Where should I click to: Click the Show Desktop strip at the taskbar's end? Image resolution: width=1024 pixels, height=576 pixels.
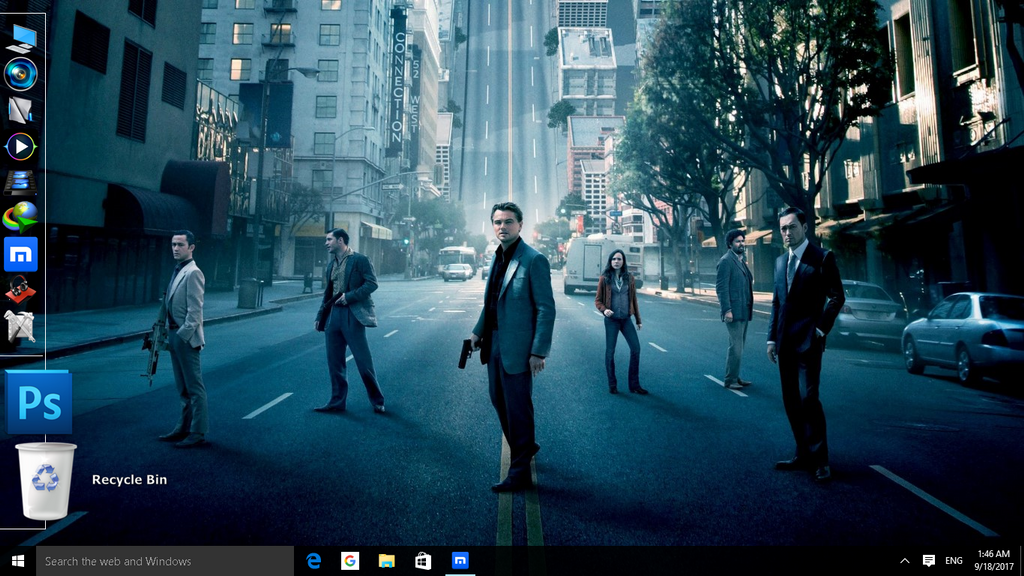tap(1021, 561)
